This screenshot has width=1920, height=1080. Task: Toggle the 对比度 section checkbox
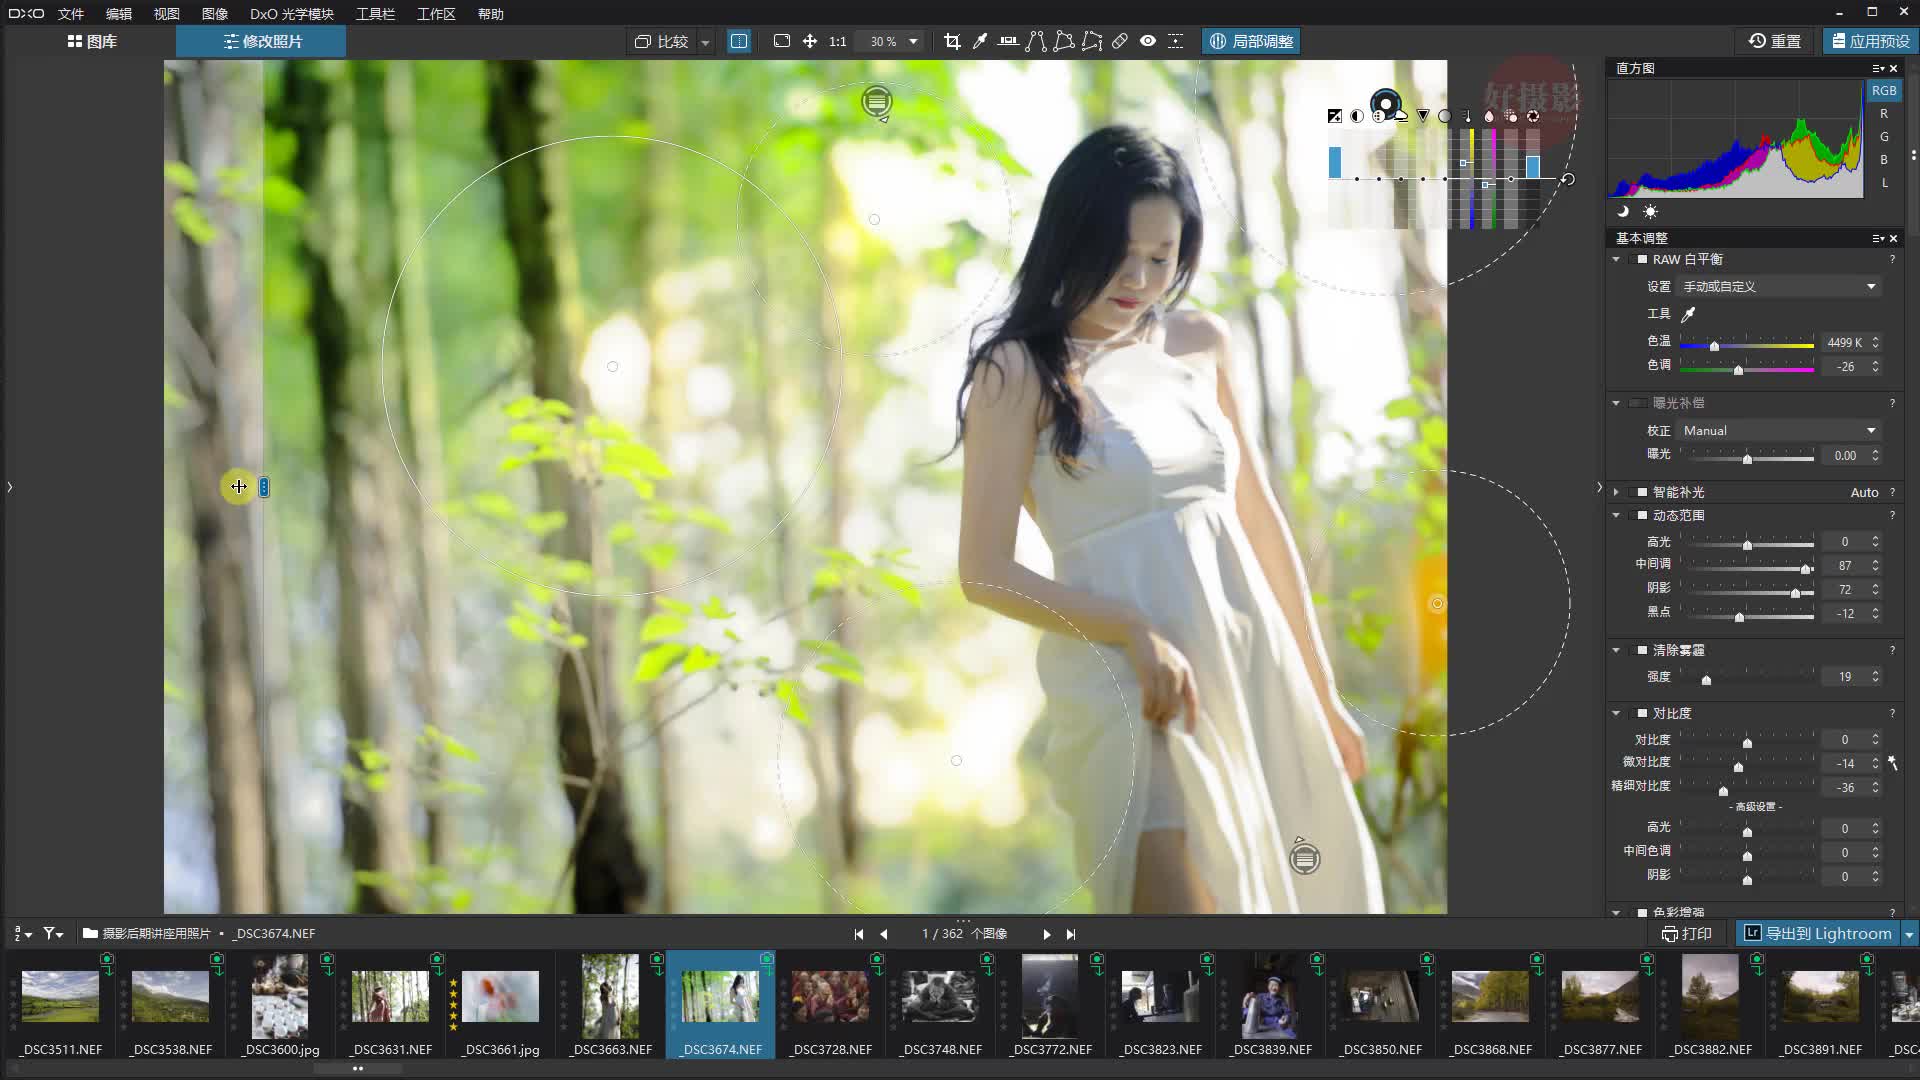1640,713
